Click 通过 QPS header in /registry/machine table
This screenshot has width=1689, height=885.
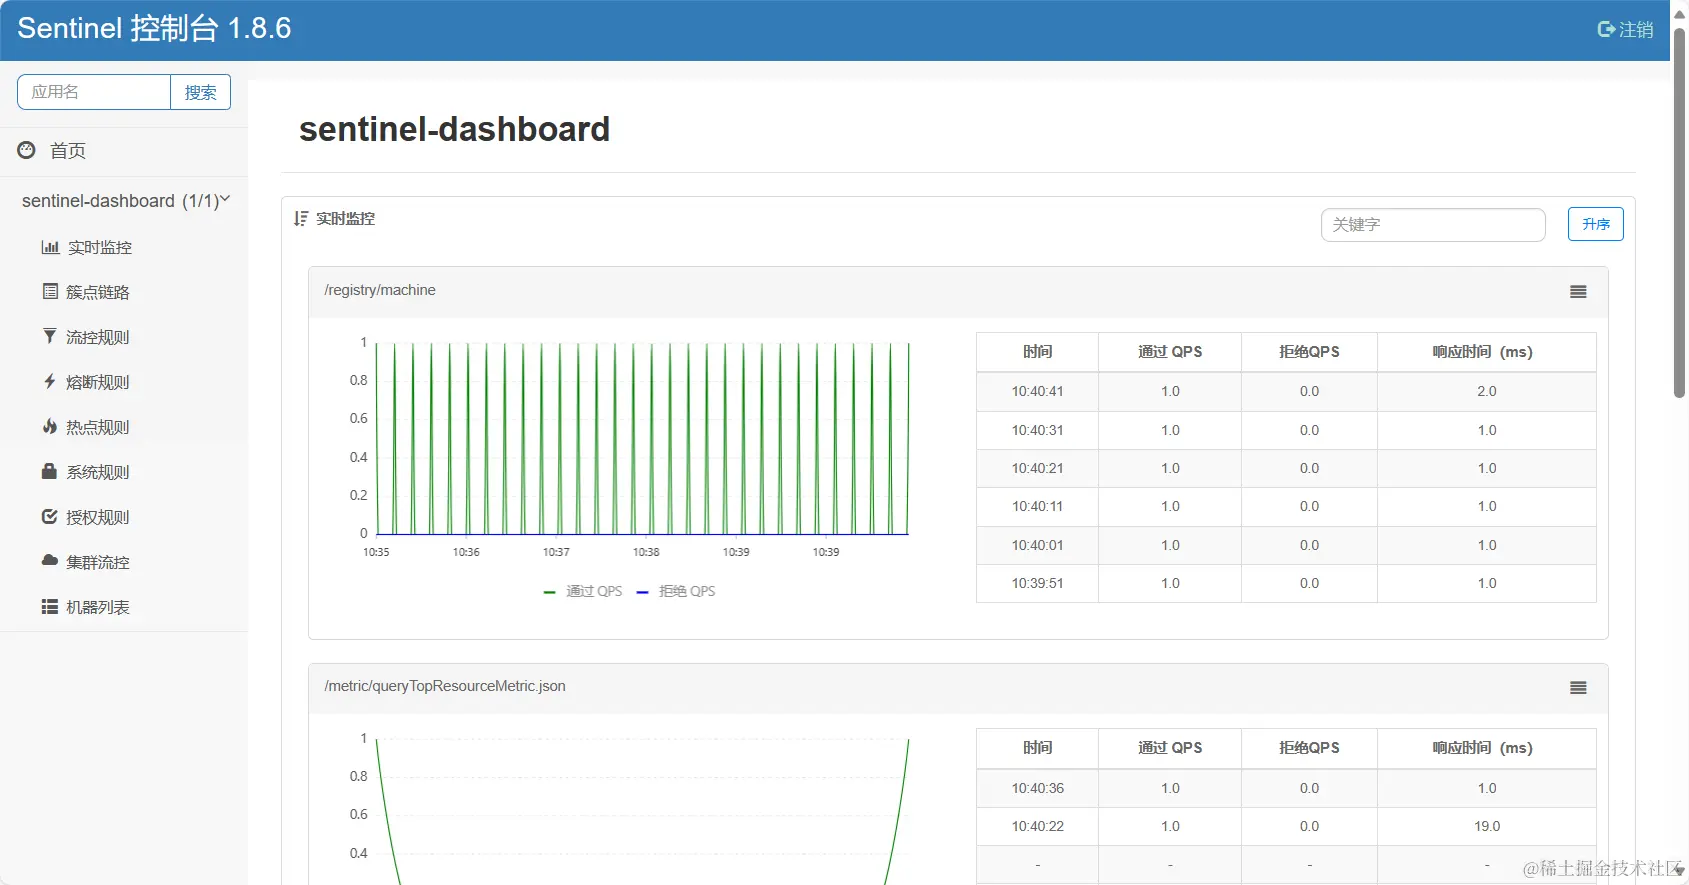(x=1170, y=352)
